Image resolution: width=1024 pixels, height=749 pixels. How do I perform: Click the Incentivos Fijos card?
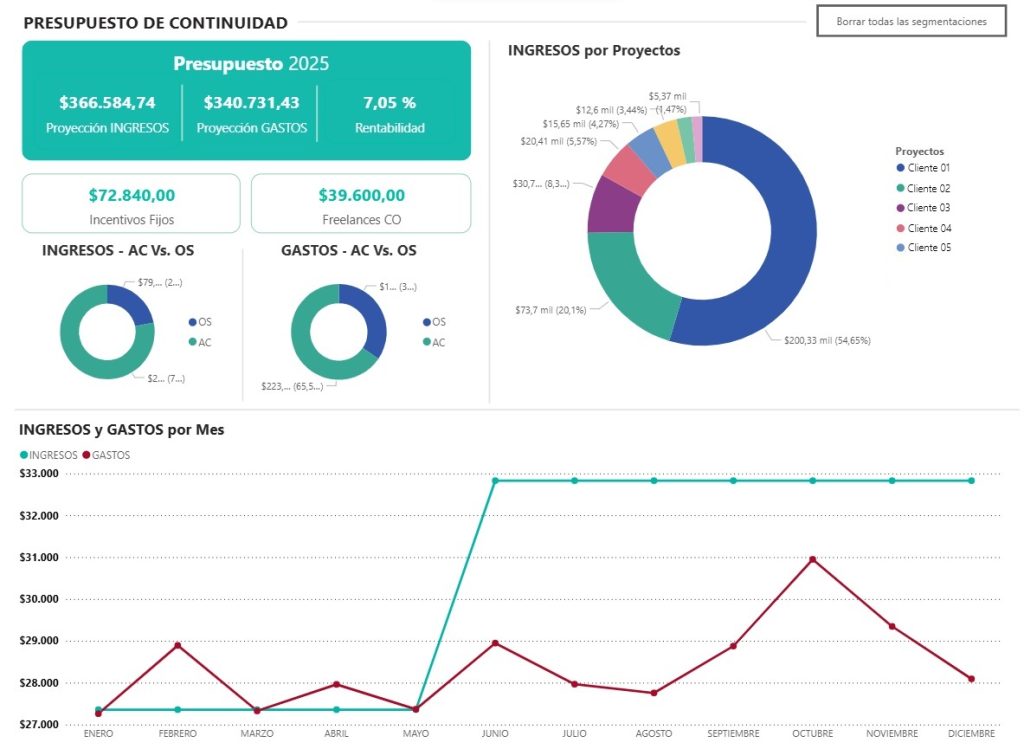coord(131,204)
